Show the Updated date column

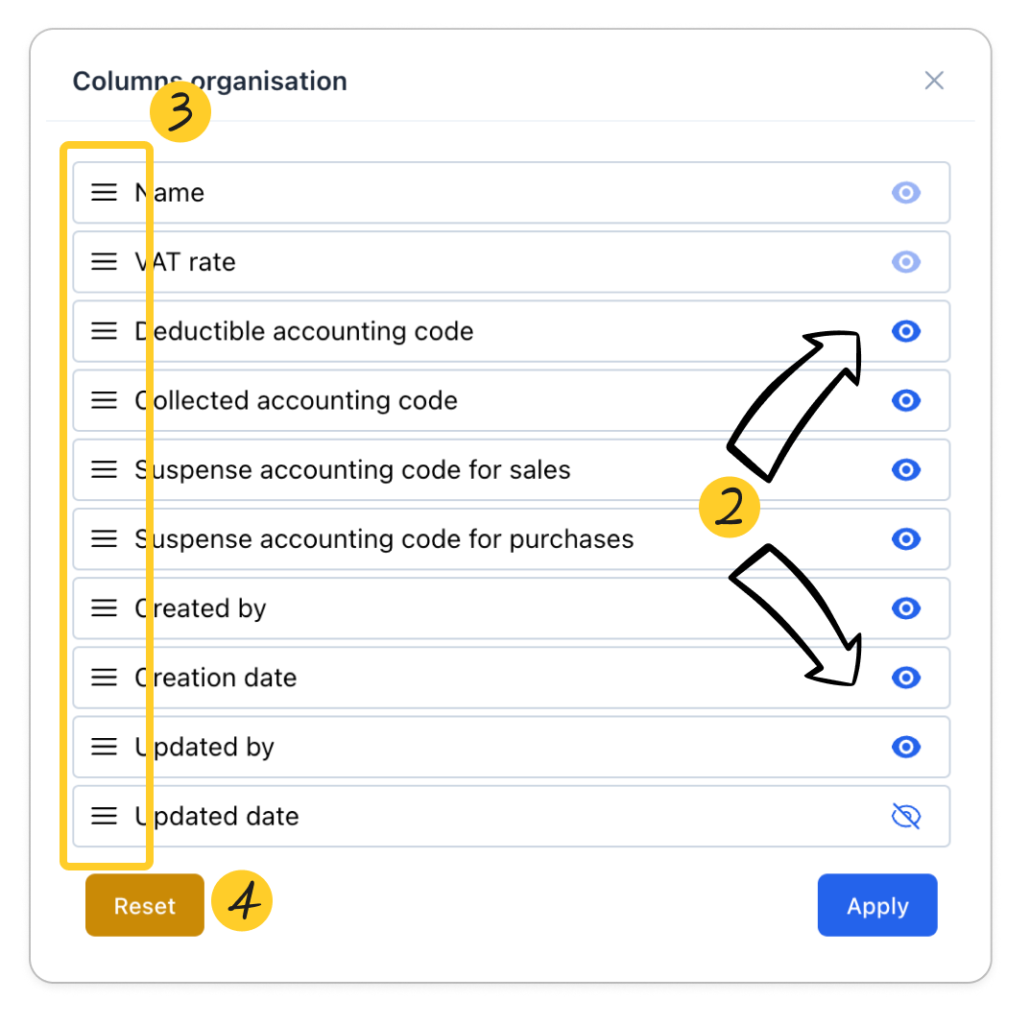point(906,816)
